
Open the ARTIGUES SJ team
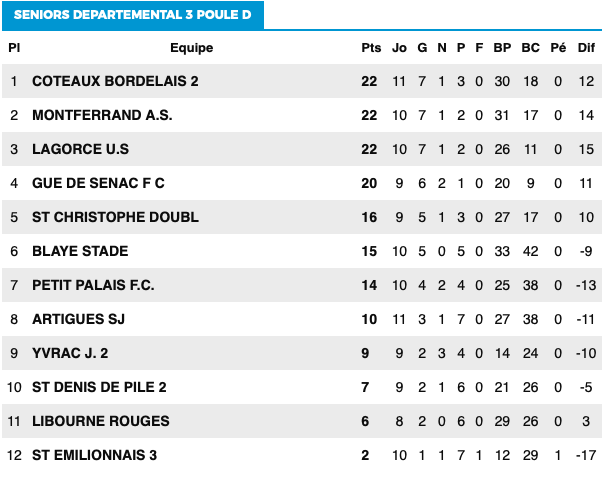coord(78,319)
